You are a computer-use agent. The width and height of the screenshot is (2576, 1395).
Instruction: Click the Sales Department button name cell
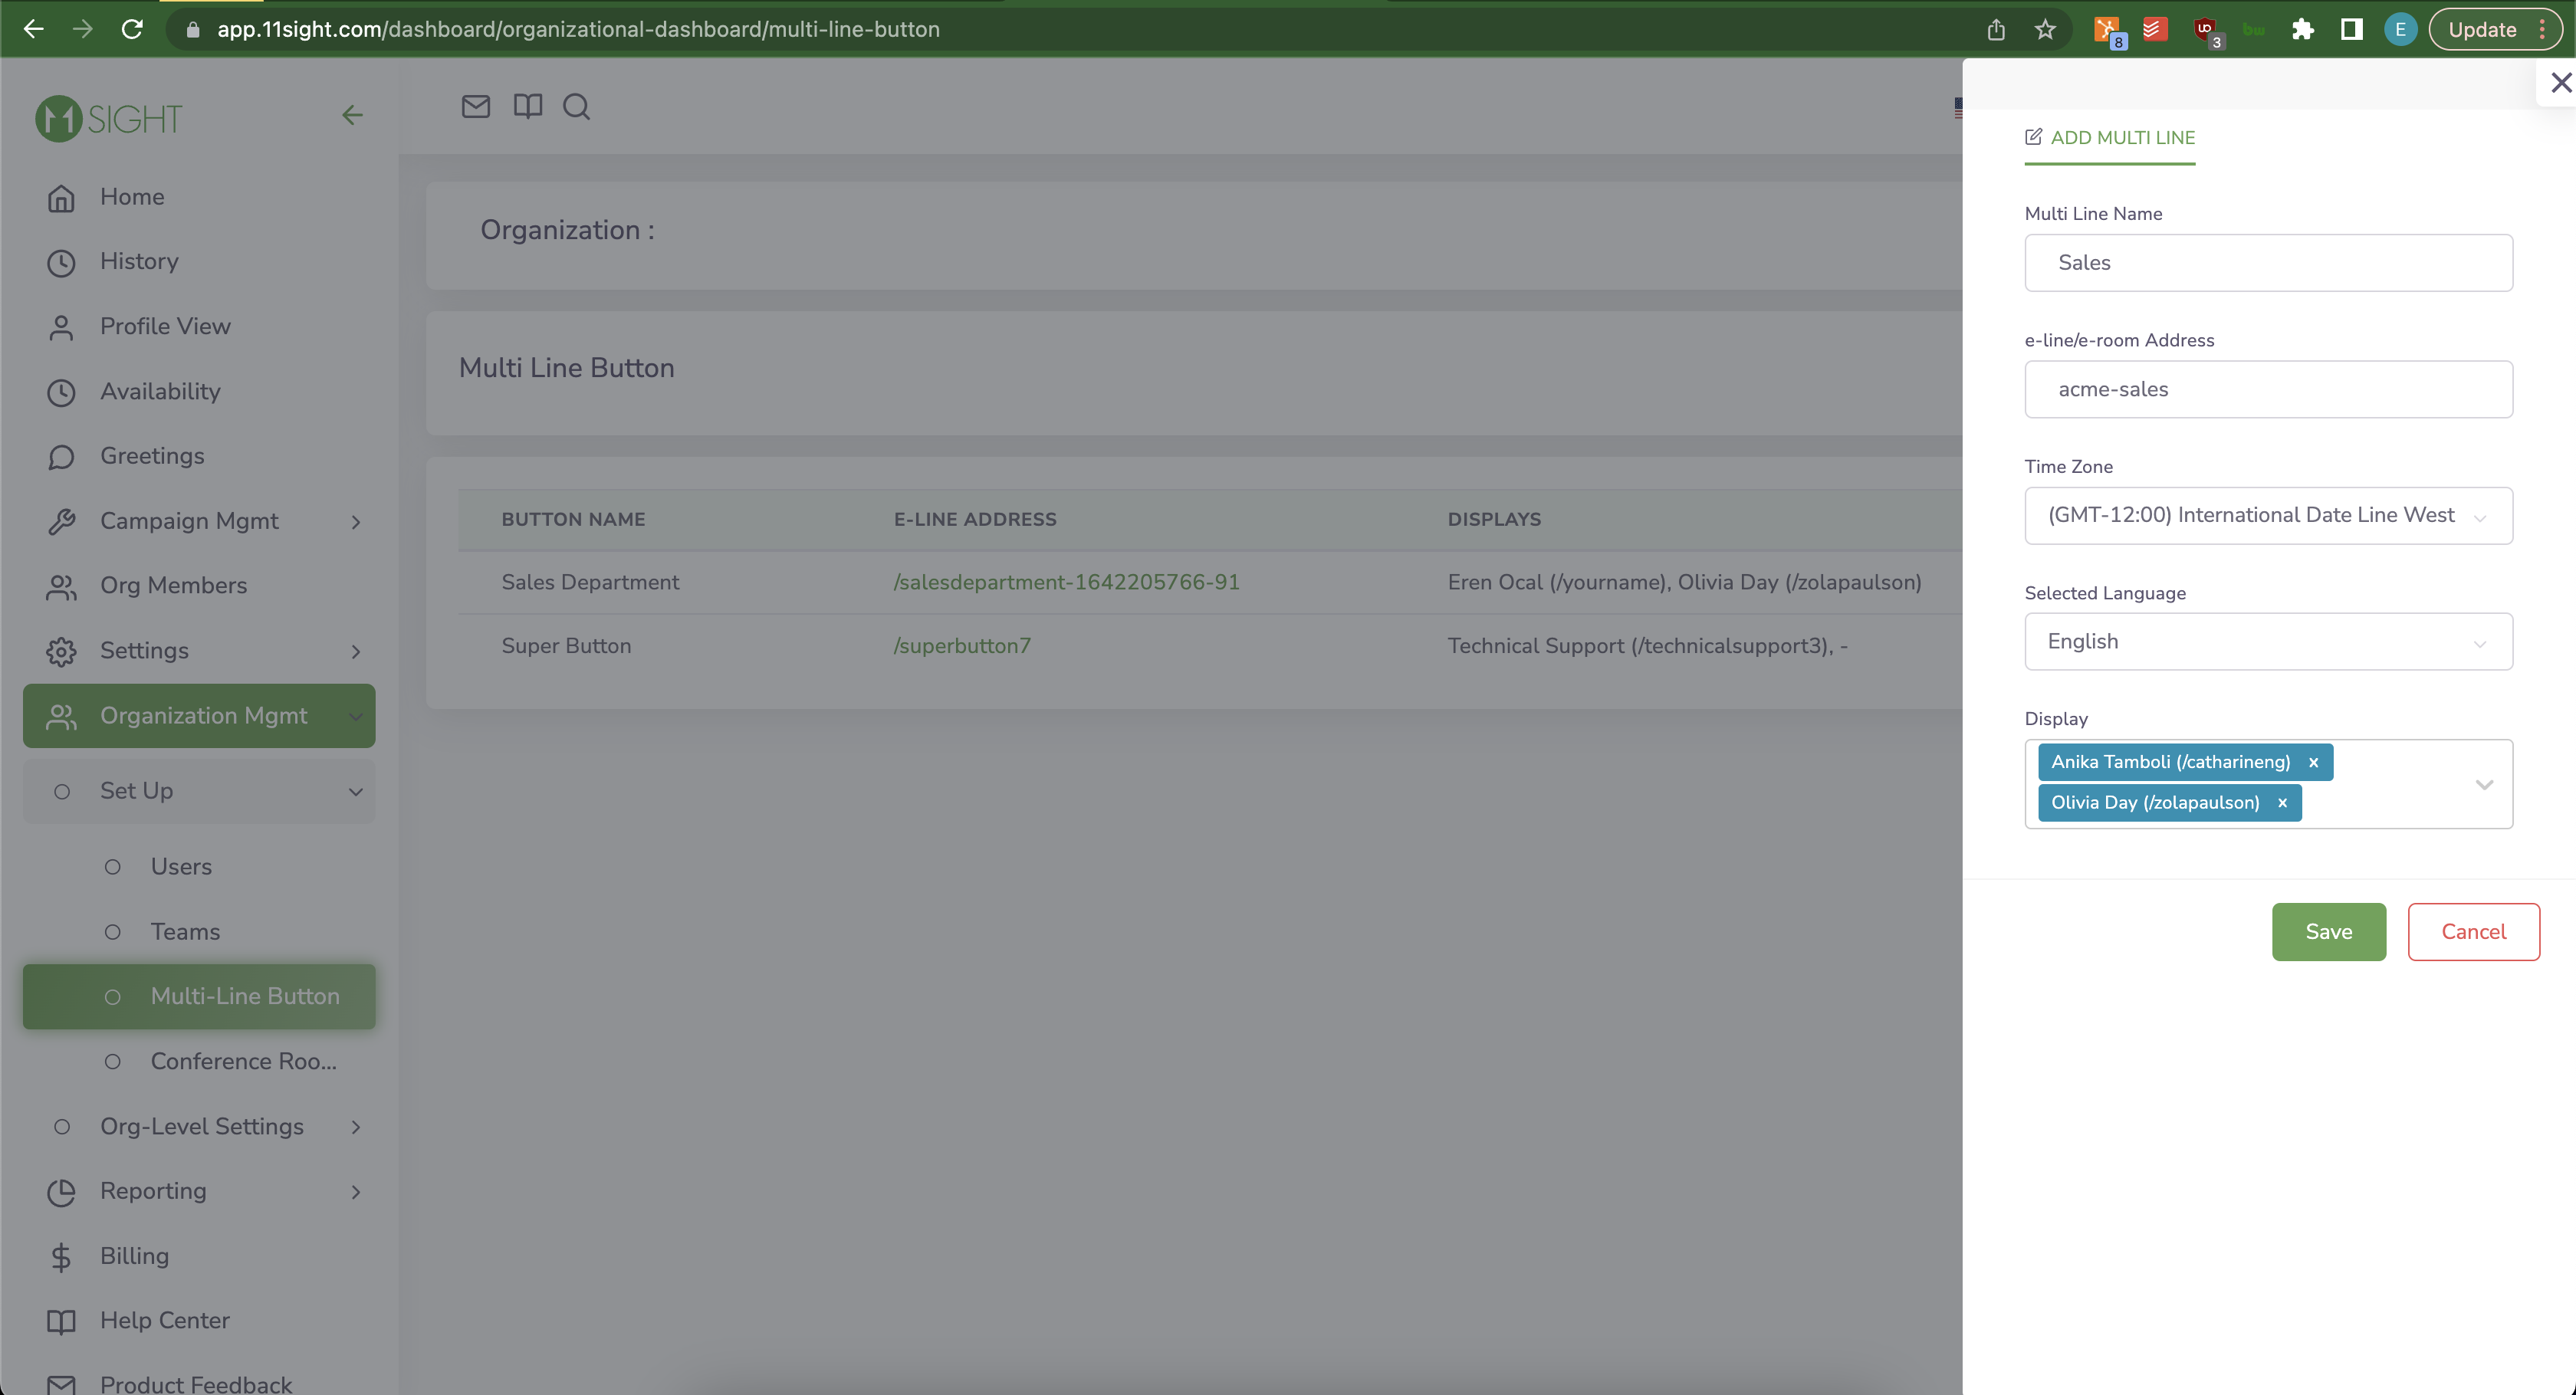590,582
